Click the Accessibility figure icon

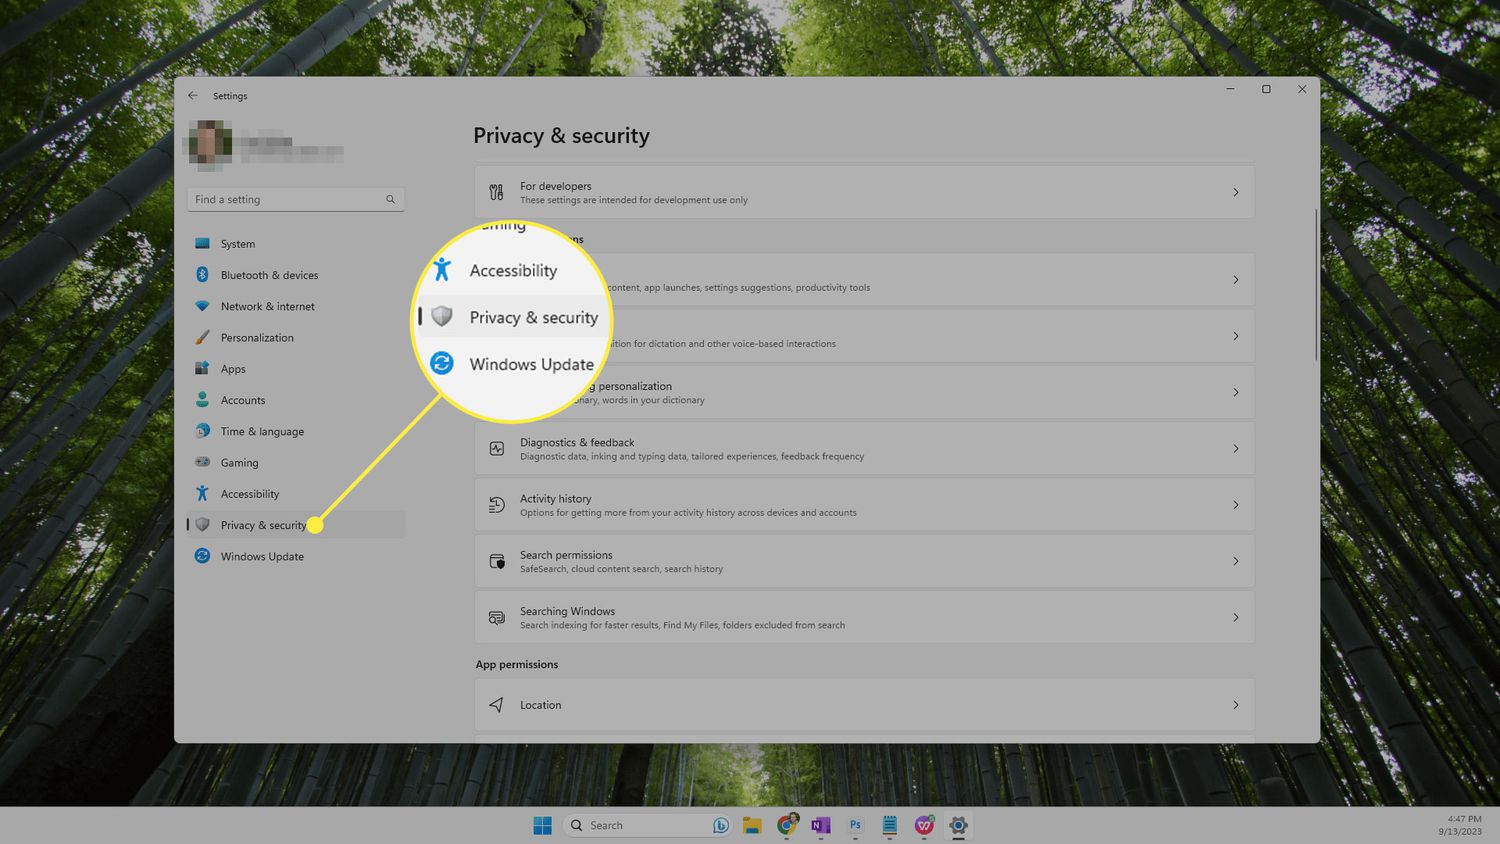[x=202, y=493]
